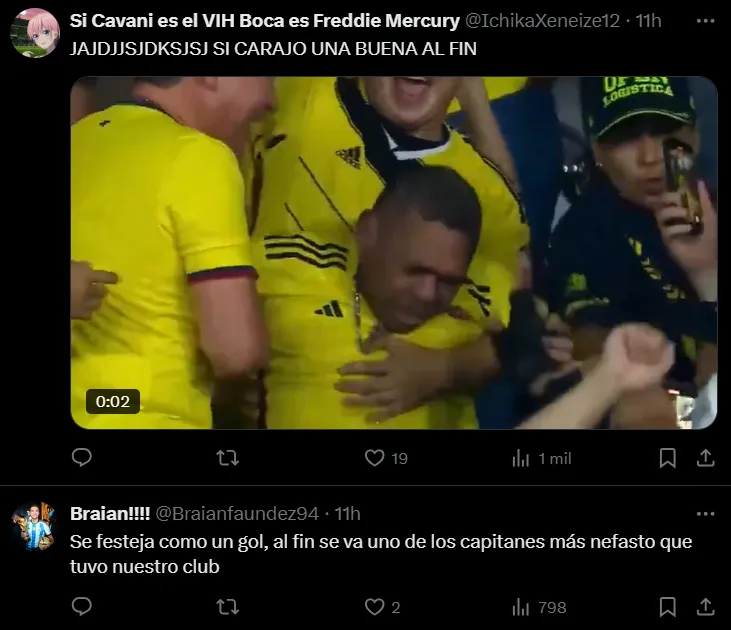
Task: Open the @IchikaXeneize12 handle link
Action: tap(542, 21)
